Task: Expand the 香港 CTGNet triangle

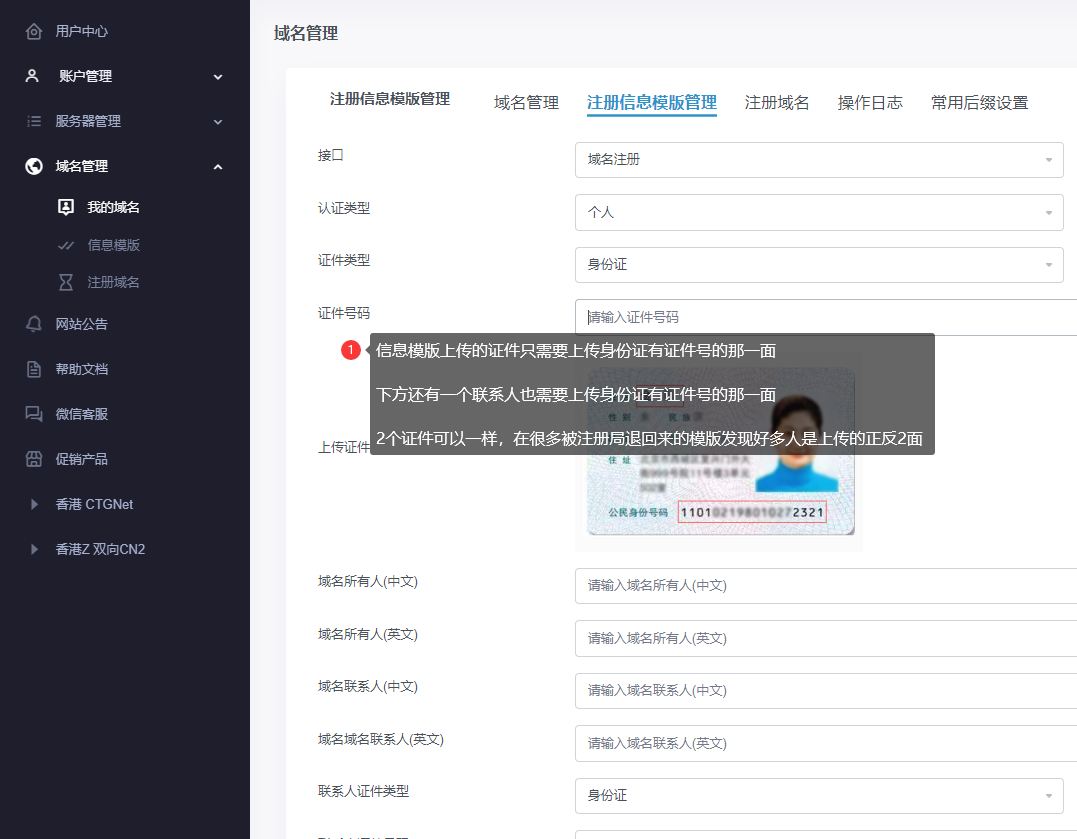Action: (x=34, y=504)
